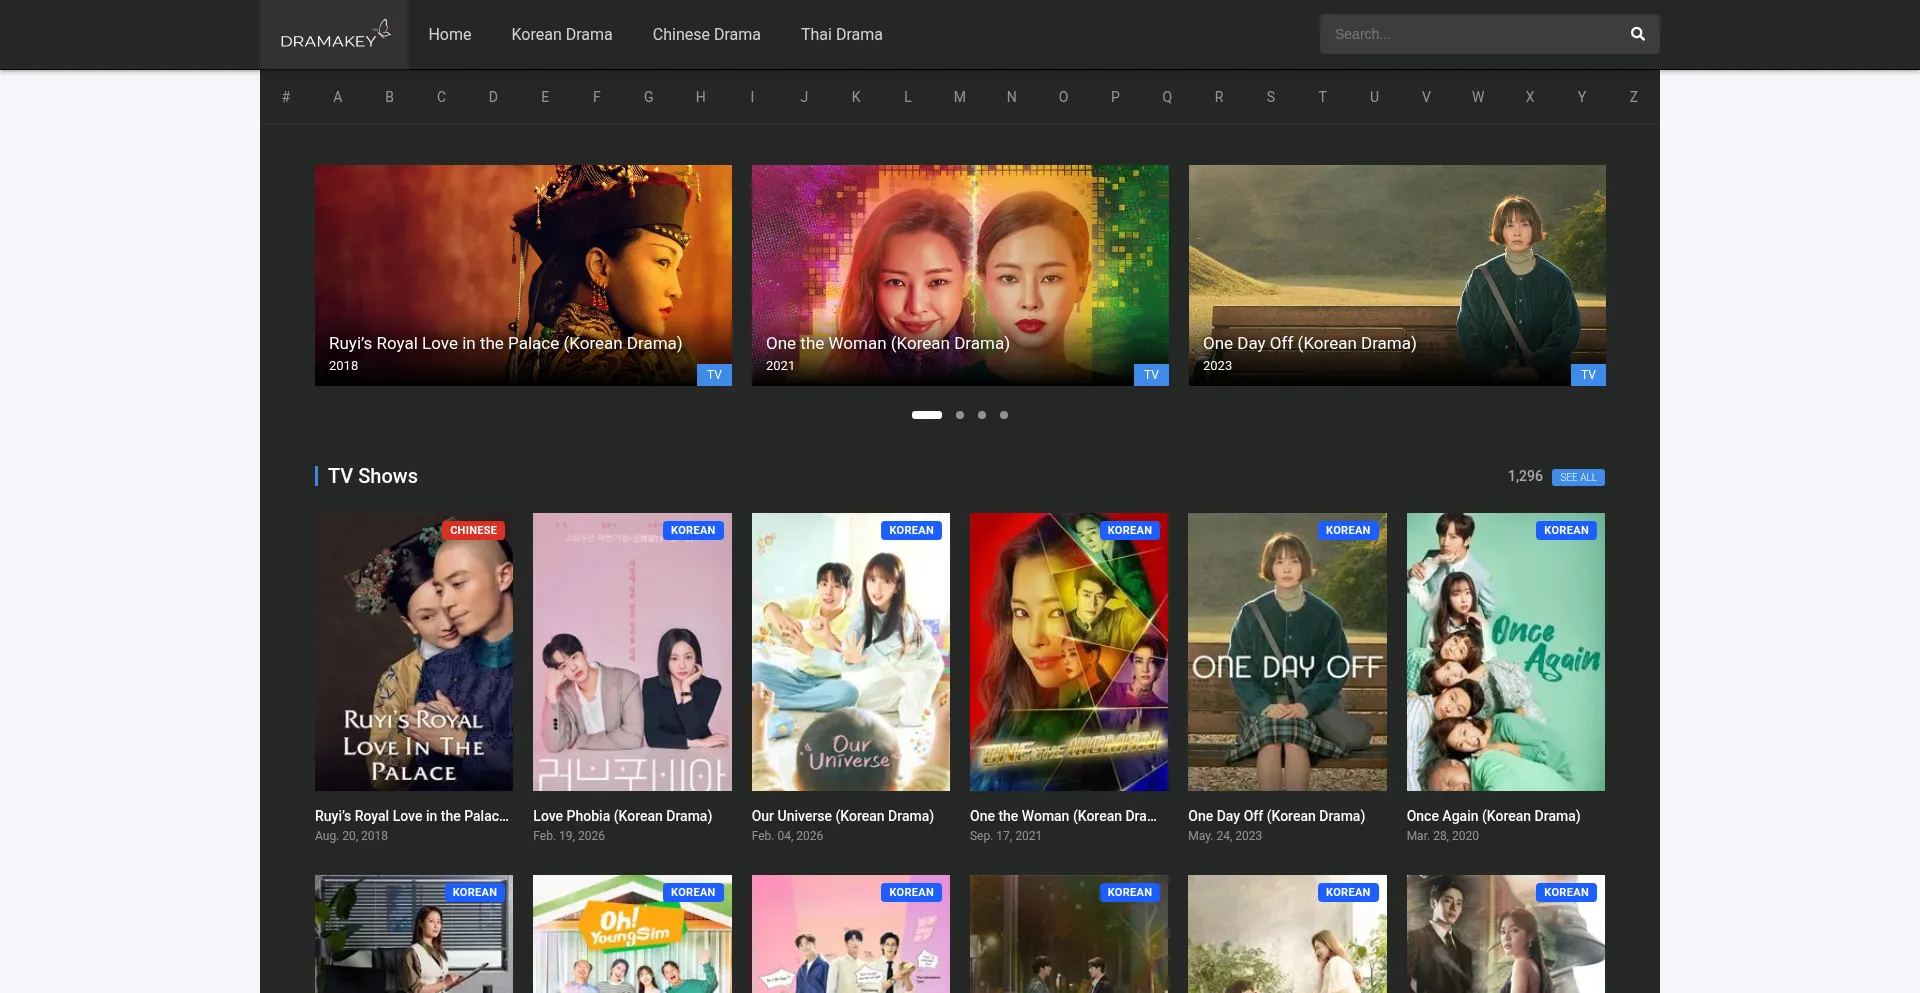Click the TV tag on Ruyi's featured banner

point(714,375)
